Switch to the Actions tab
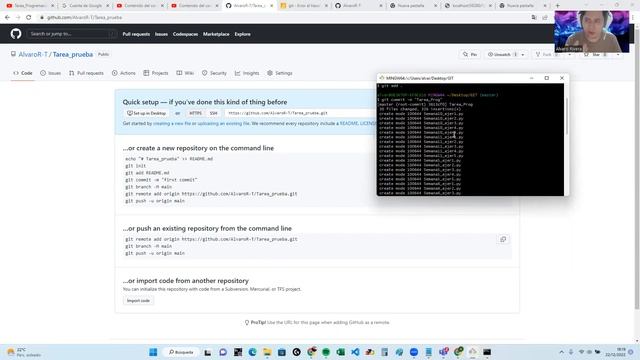The image size is (640, 360). pos(124,73)
